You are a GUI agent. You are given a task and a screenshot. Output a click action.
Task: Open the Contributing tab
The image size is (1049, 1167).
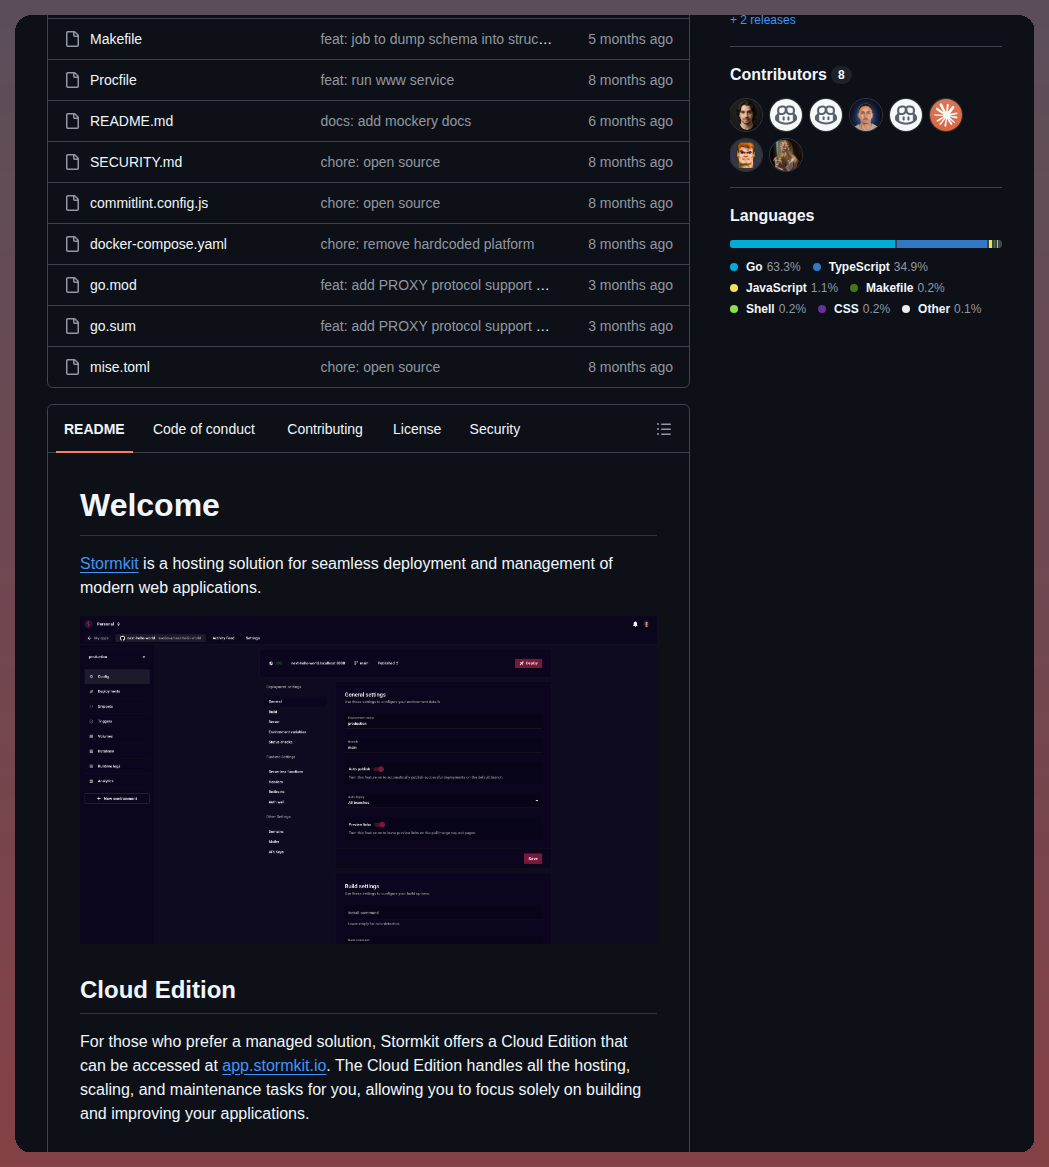(325, 429)
